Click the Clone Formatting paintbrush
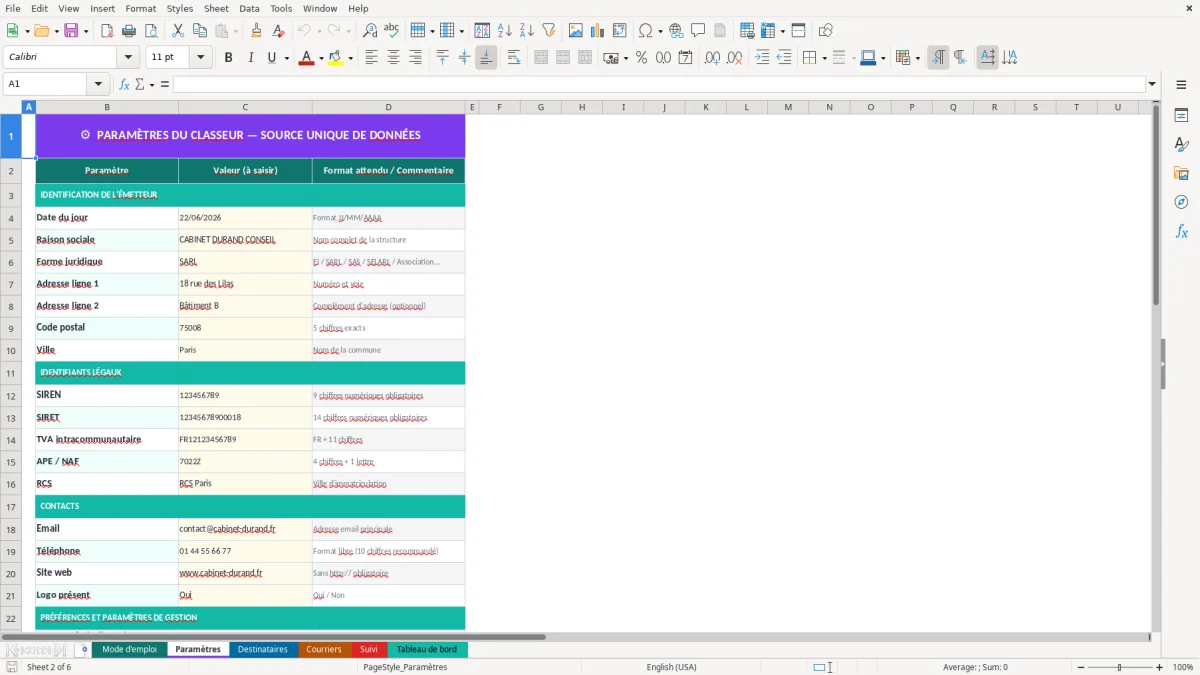 point(256,31)
